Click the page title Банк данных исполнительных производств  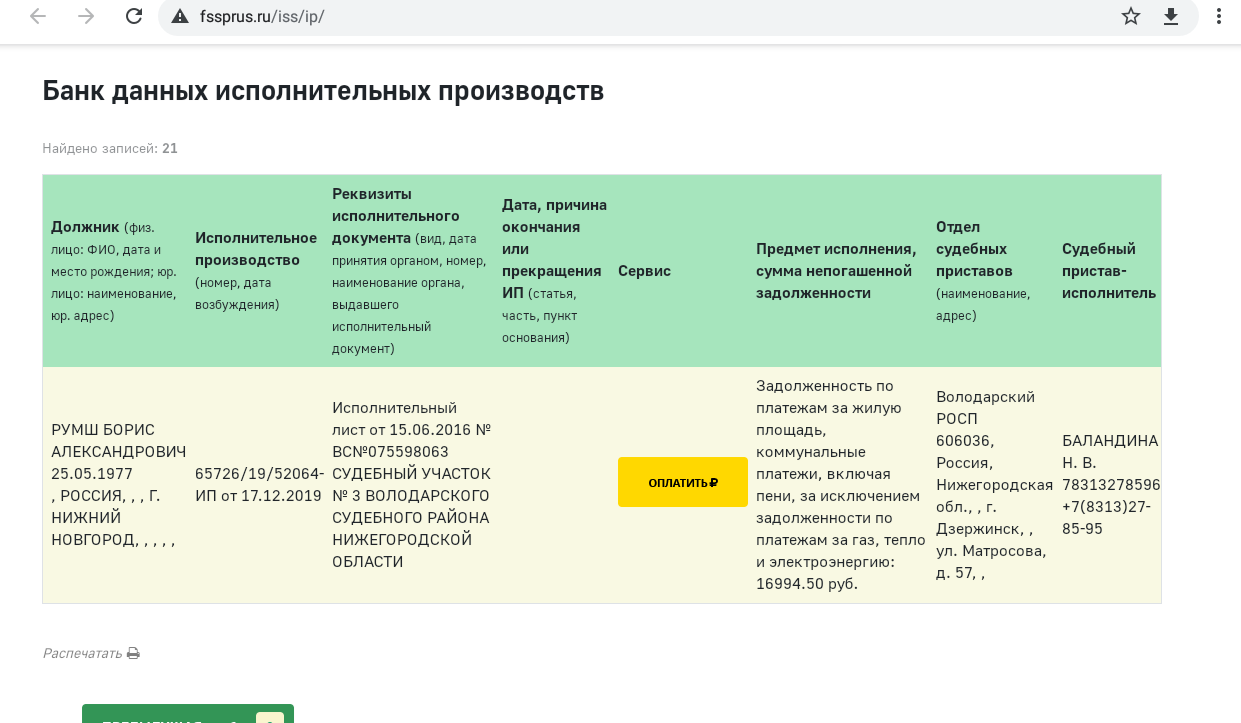(x=322, y=90)
